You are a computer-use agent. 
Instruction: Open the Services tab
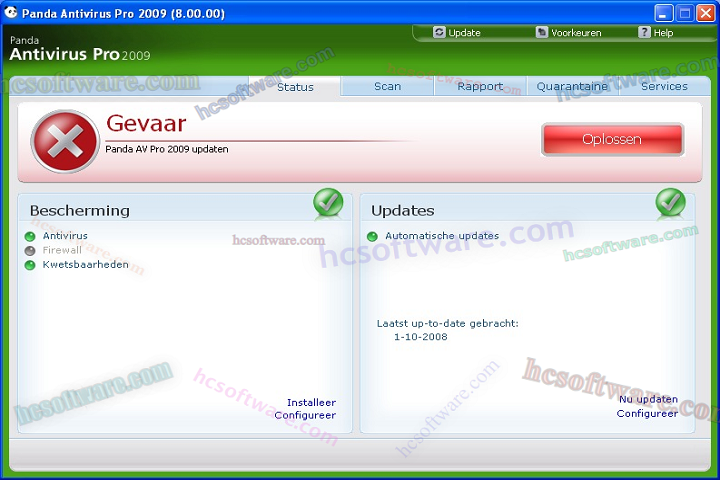click(x=664, y=86)
